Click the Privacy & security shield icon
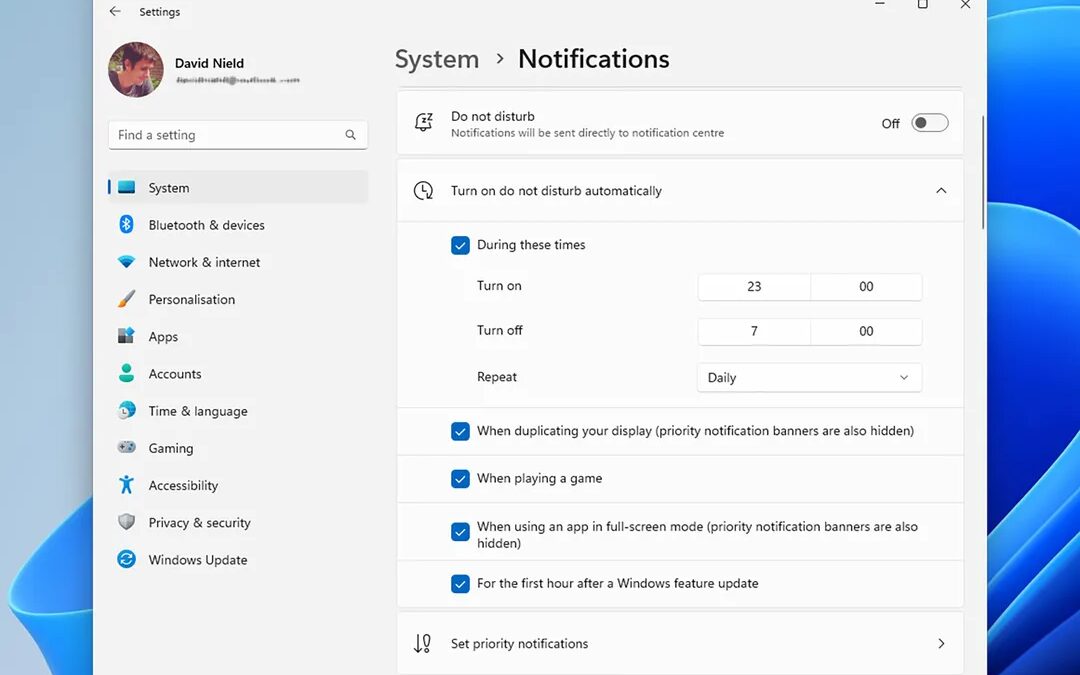Screen dimensions: 1080x675 pos(126,522)
